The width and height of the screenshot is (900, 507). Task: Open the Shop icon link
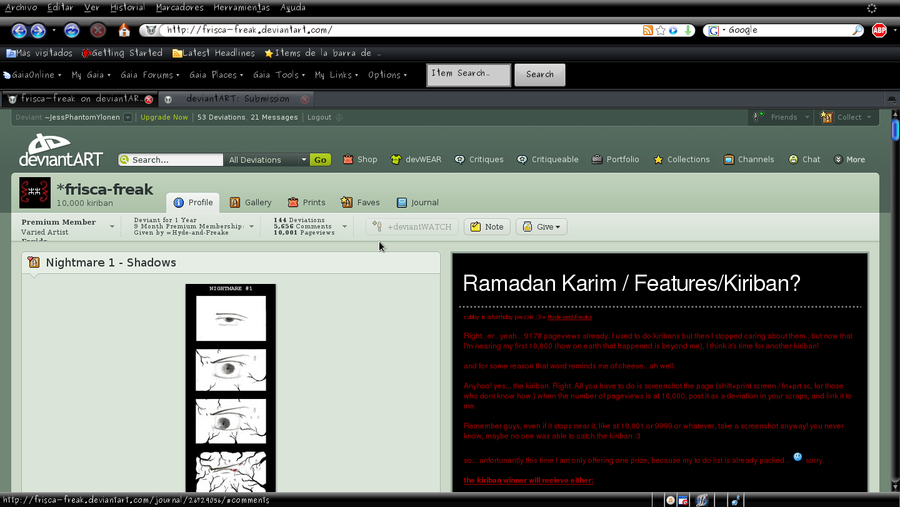pyautogui.click(x=360, y=159)
